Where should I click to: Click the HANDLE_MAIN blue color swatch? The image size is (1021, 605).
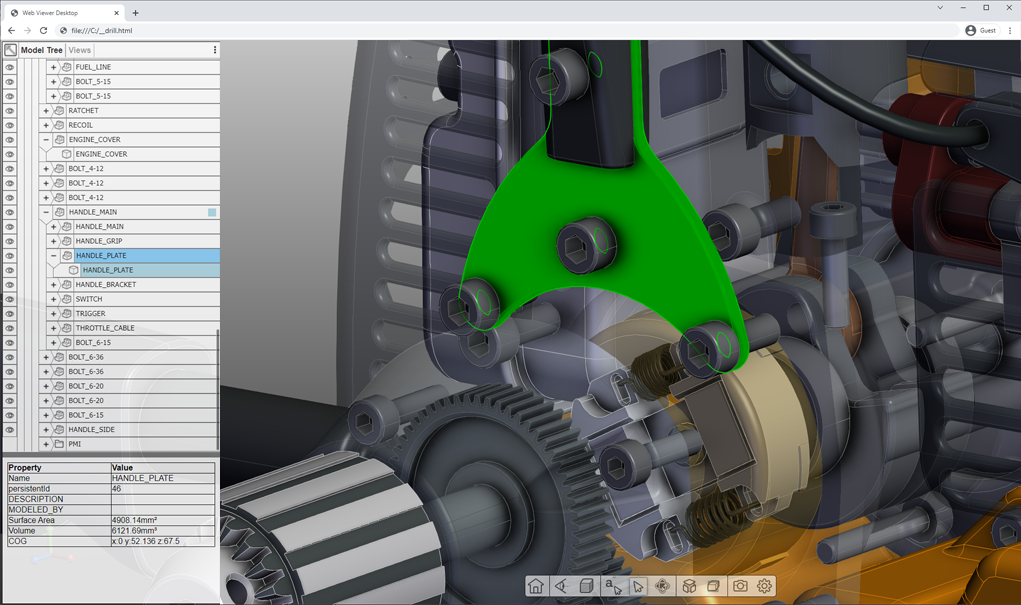pyautogui.click(x=212, y=212)
